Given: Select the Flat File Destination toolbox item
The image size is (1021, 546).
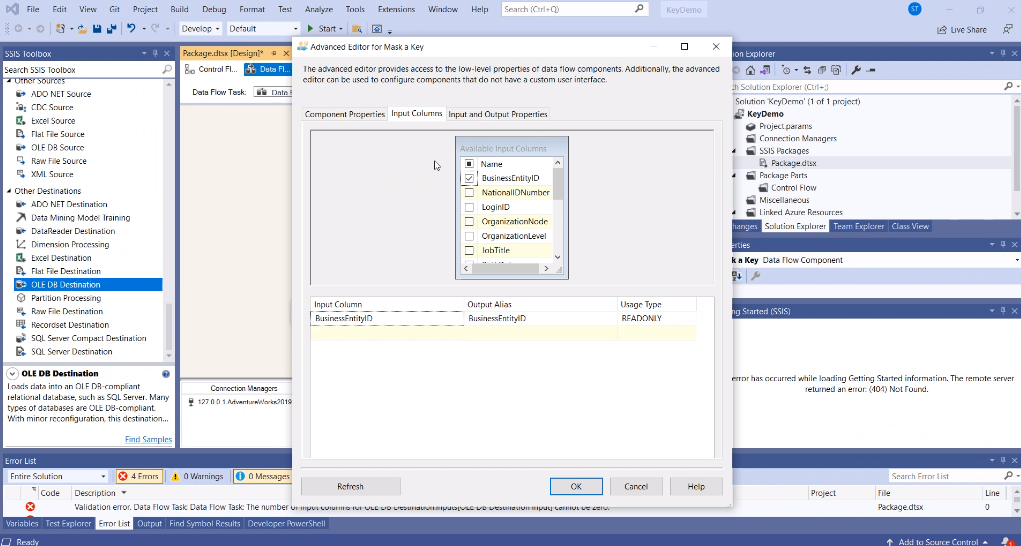Looking at the screenshot, I should pyautogui.click(x=66, y=271).
